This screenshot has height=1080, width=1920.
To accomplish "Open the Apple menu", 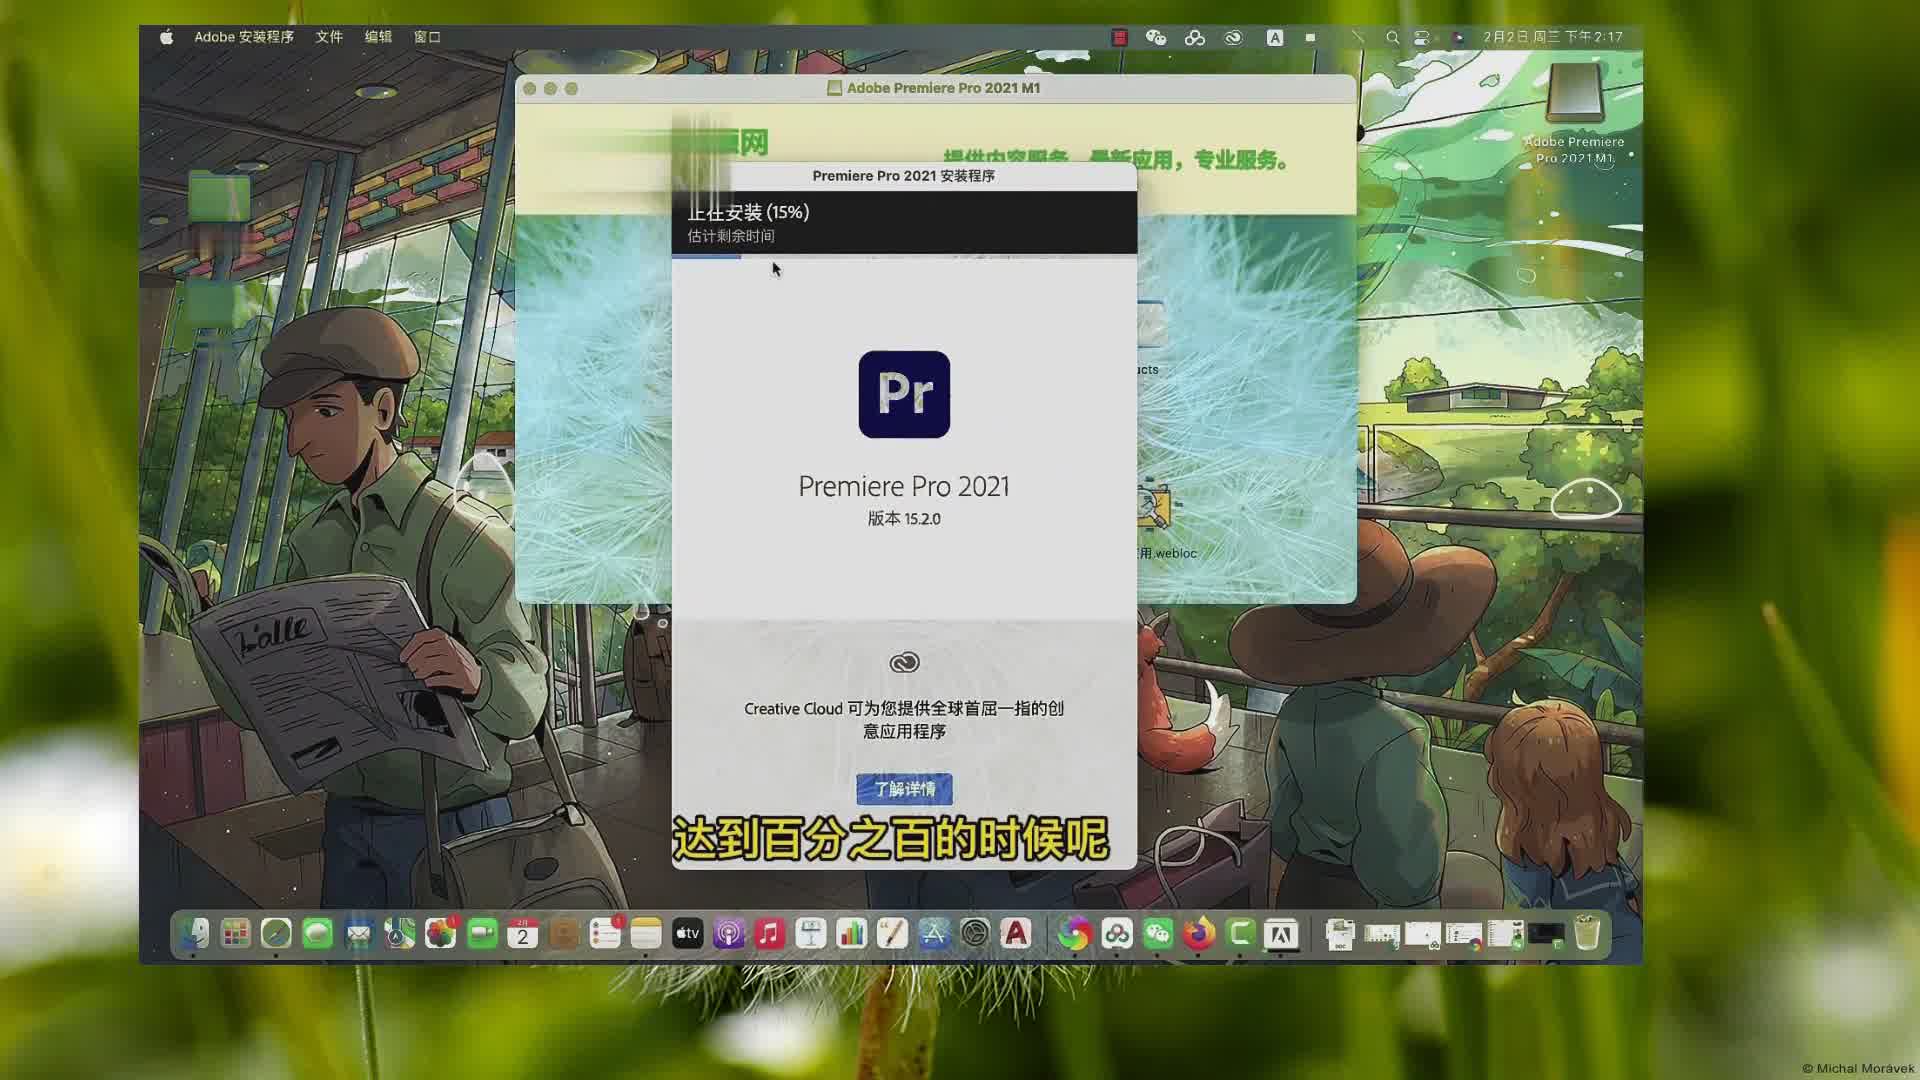I will 167,37.
